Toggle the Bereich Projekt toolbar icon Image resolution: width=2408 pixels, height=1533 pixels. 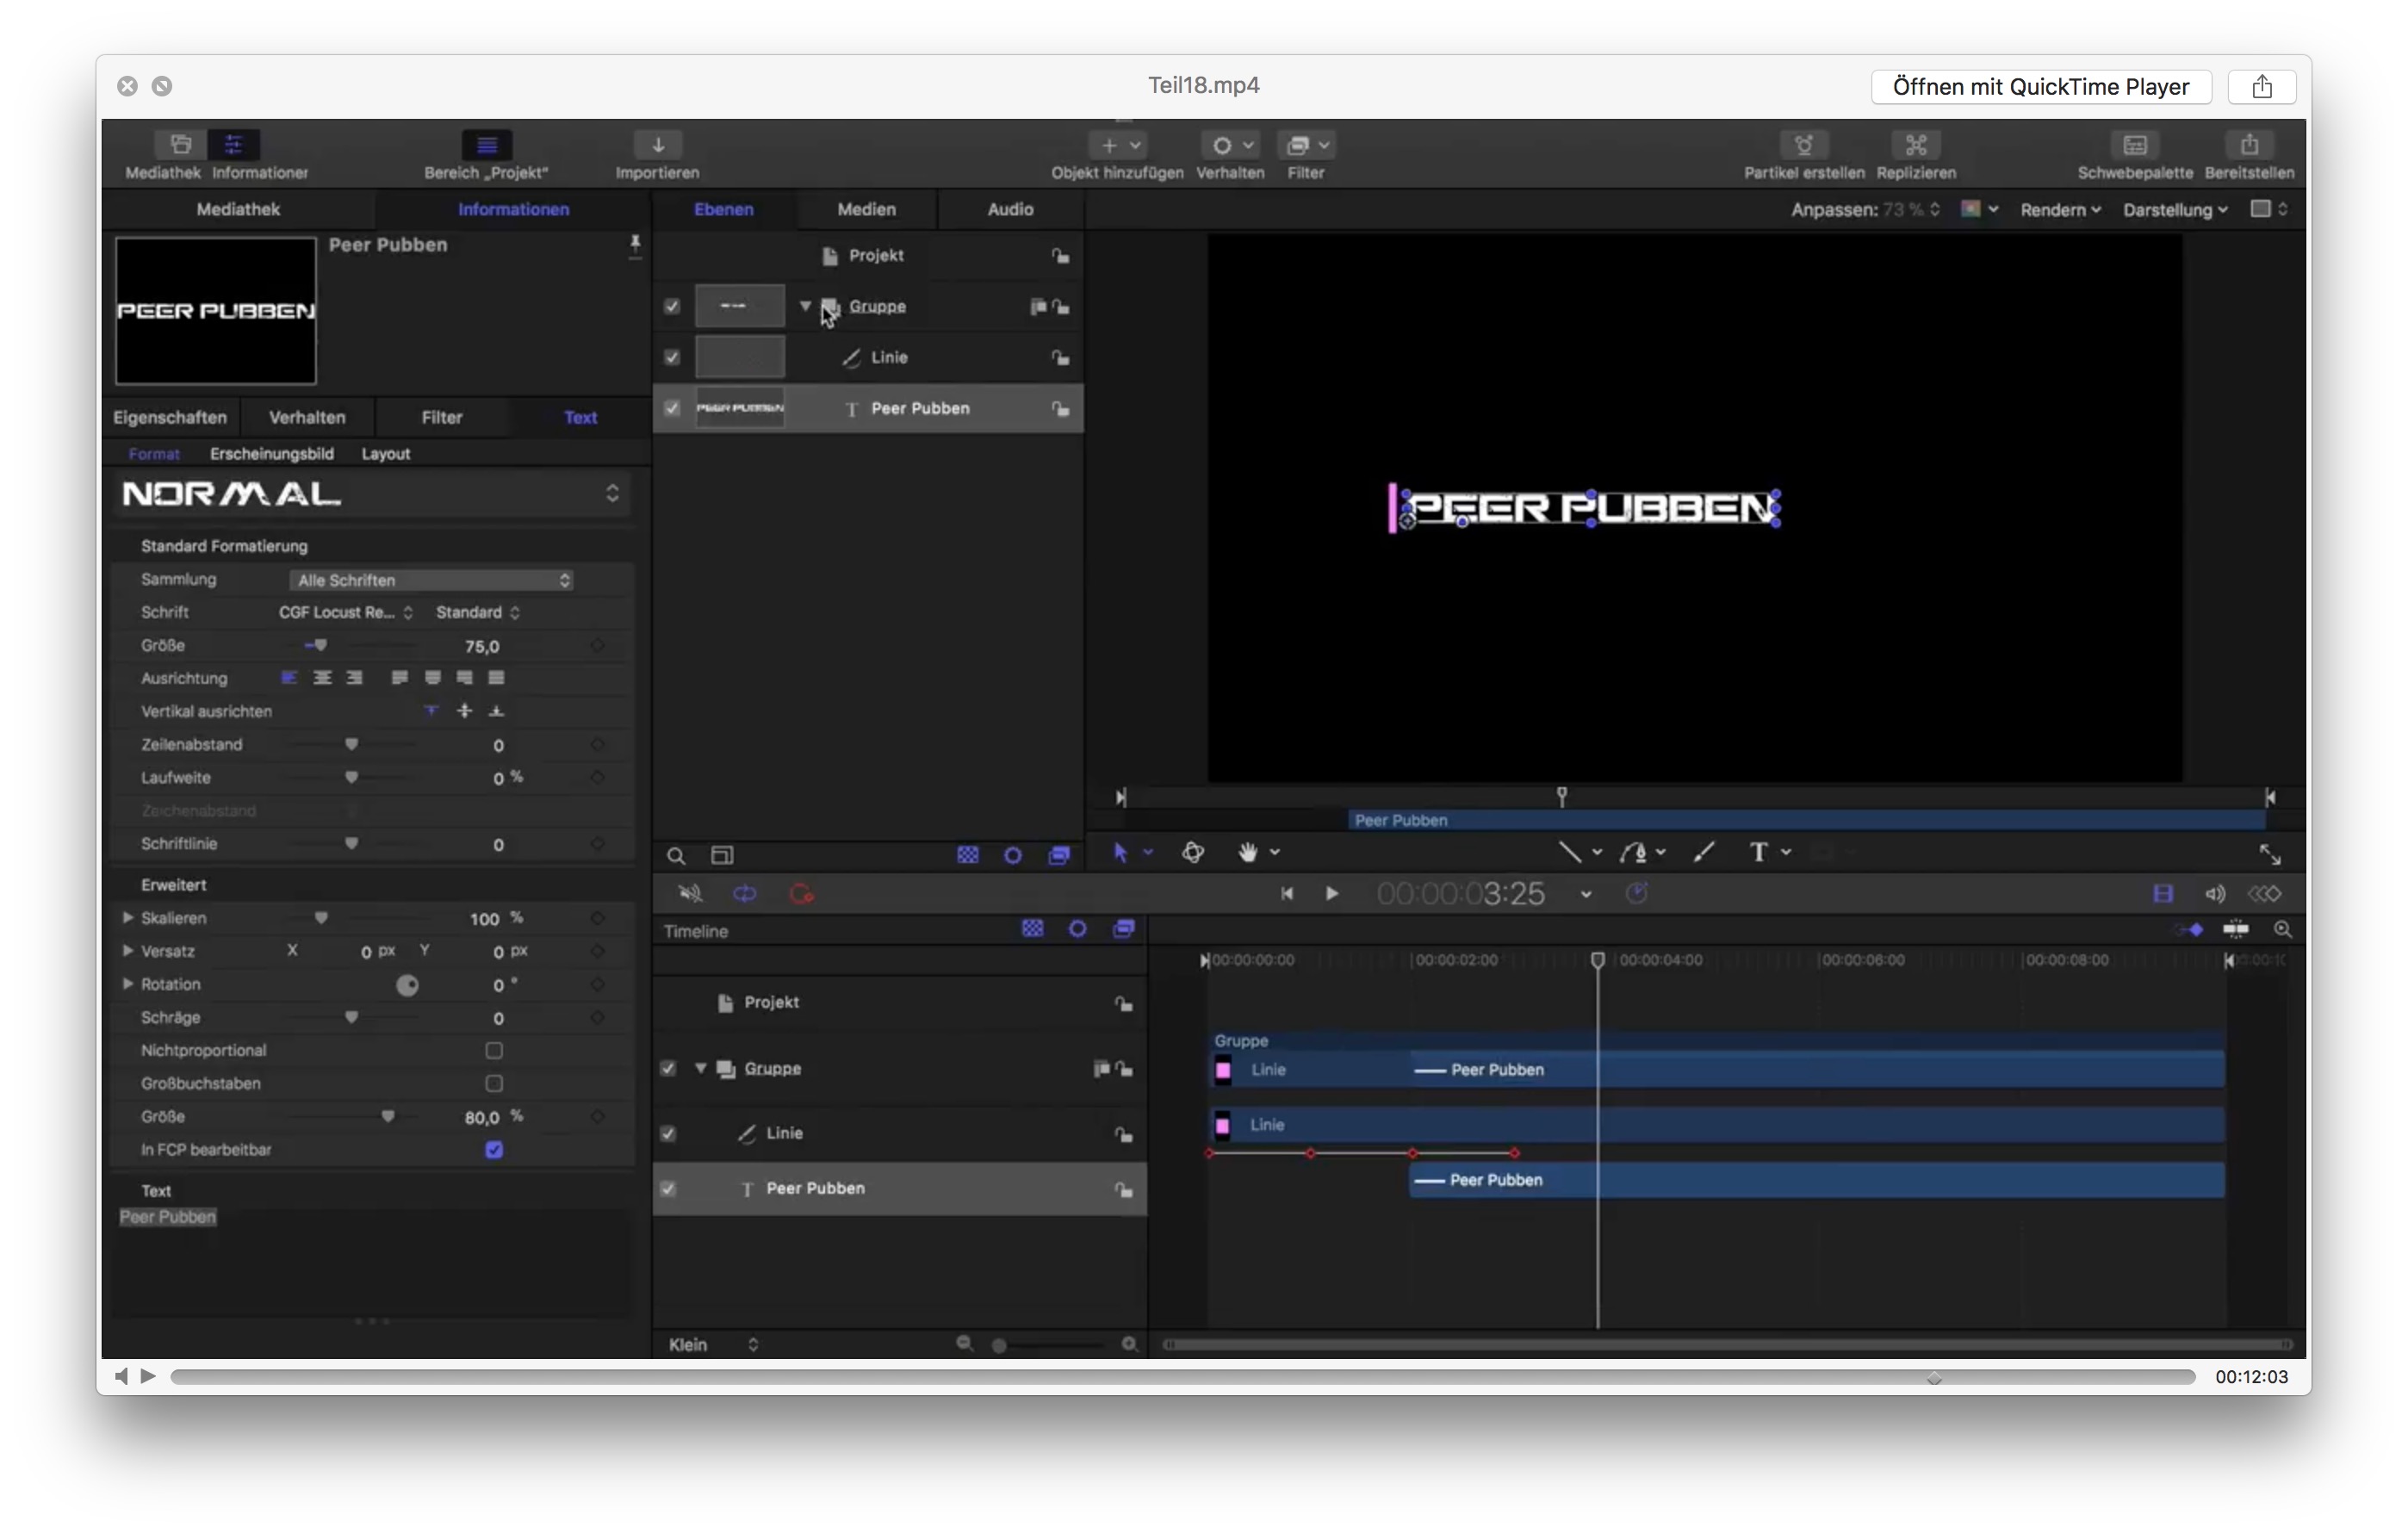[x=486, y=145]
